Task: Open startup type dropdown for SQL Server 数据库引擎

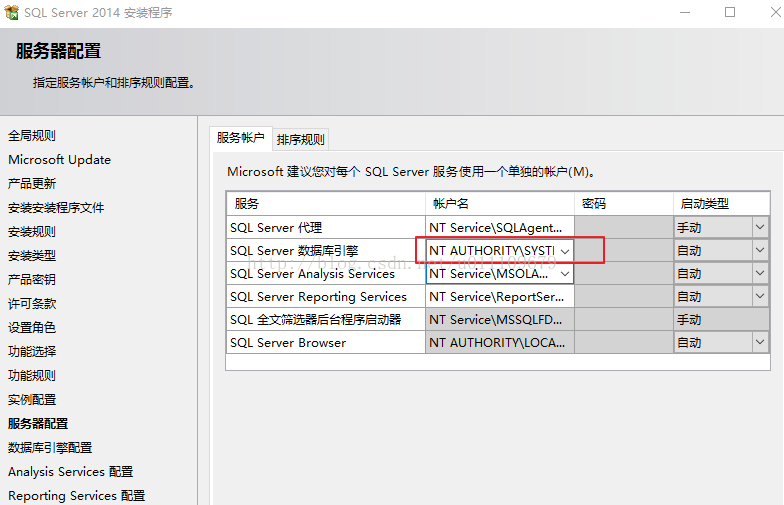Action: point(760,250)
